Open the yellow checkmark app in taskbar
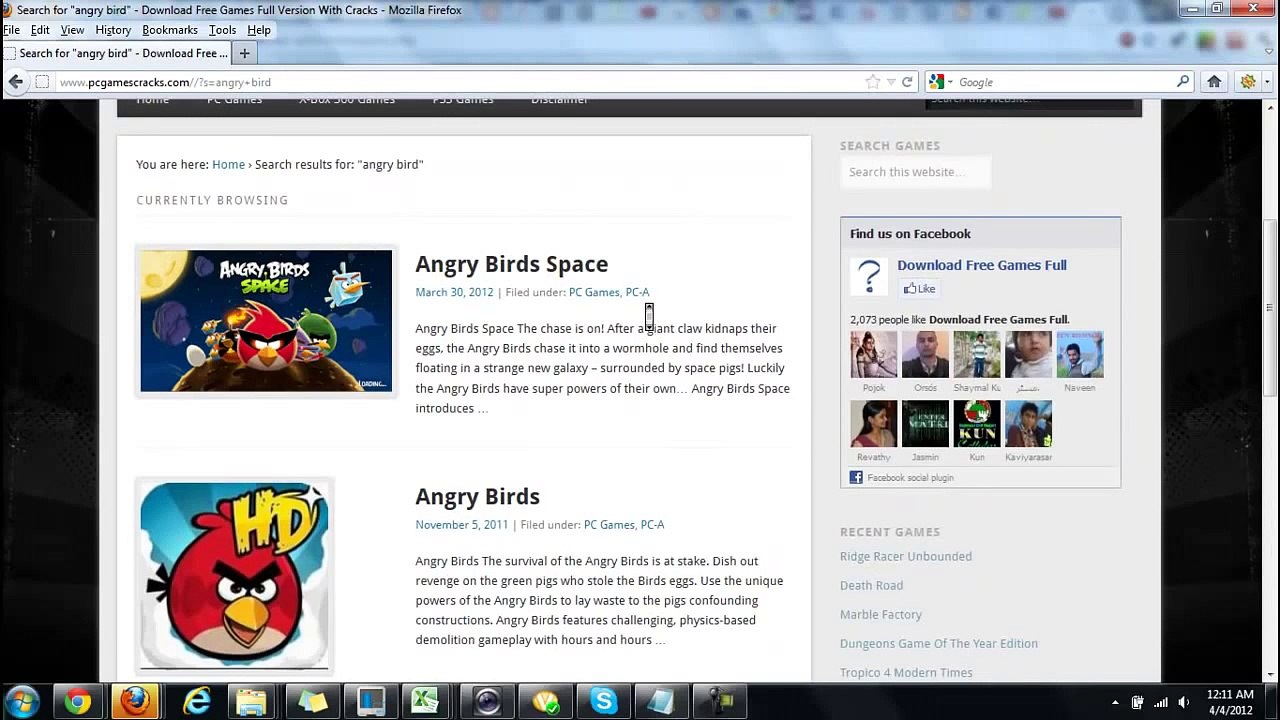This screenshot has height=720, width=1280. pyautogui.click(x=546, y=702)
